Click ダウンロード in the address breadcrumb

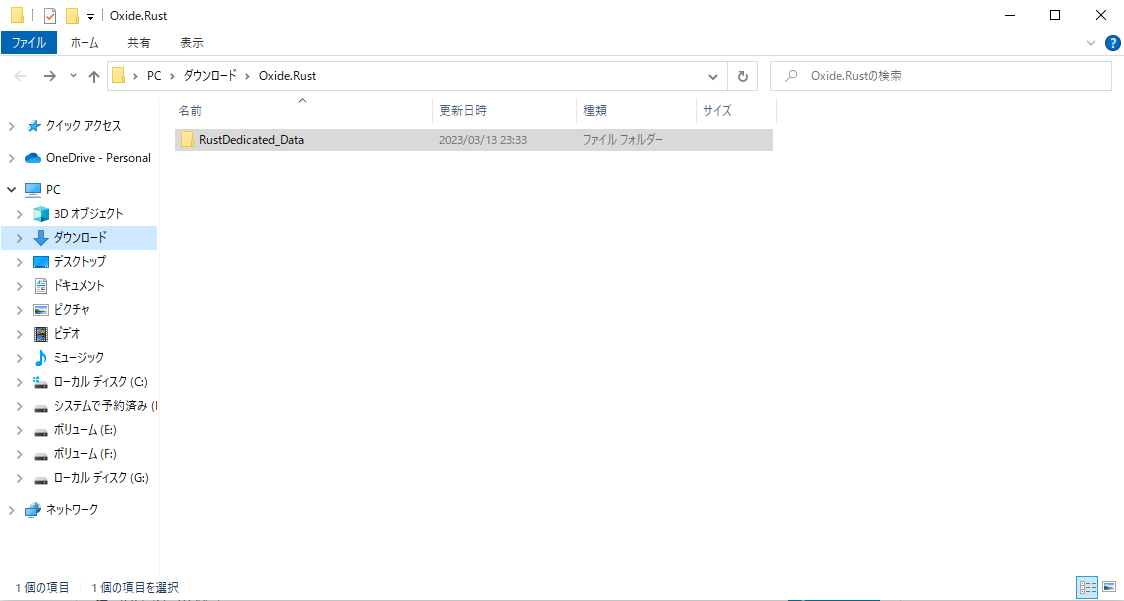210,76
